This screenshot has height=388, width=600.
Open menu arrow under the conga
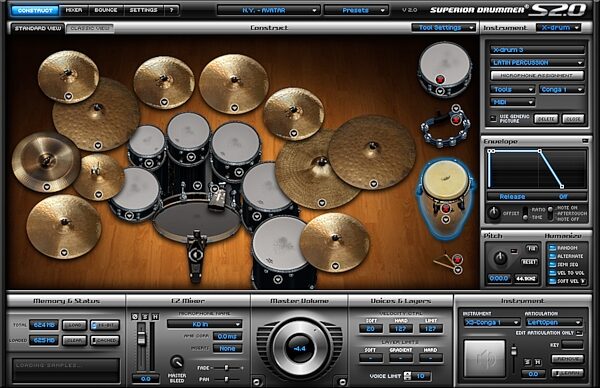[x=446, y=219]
